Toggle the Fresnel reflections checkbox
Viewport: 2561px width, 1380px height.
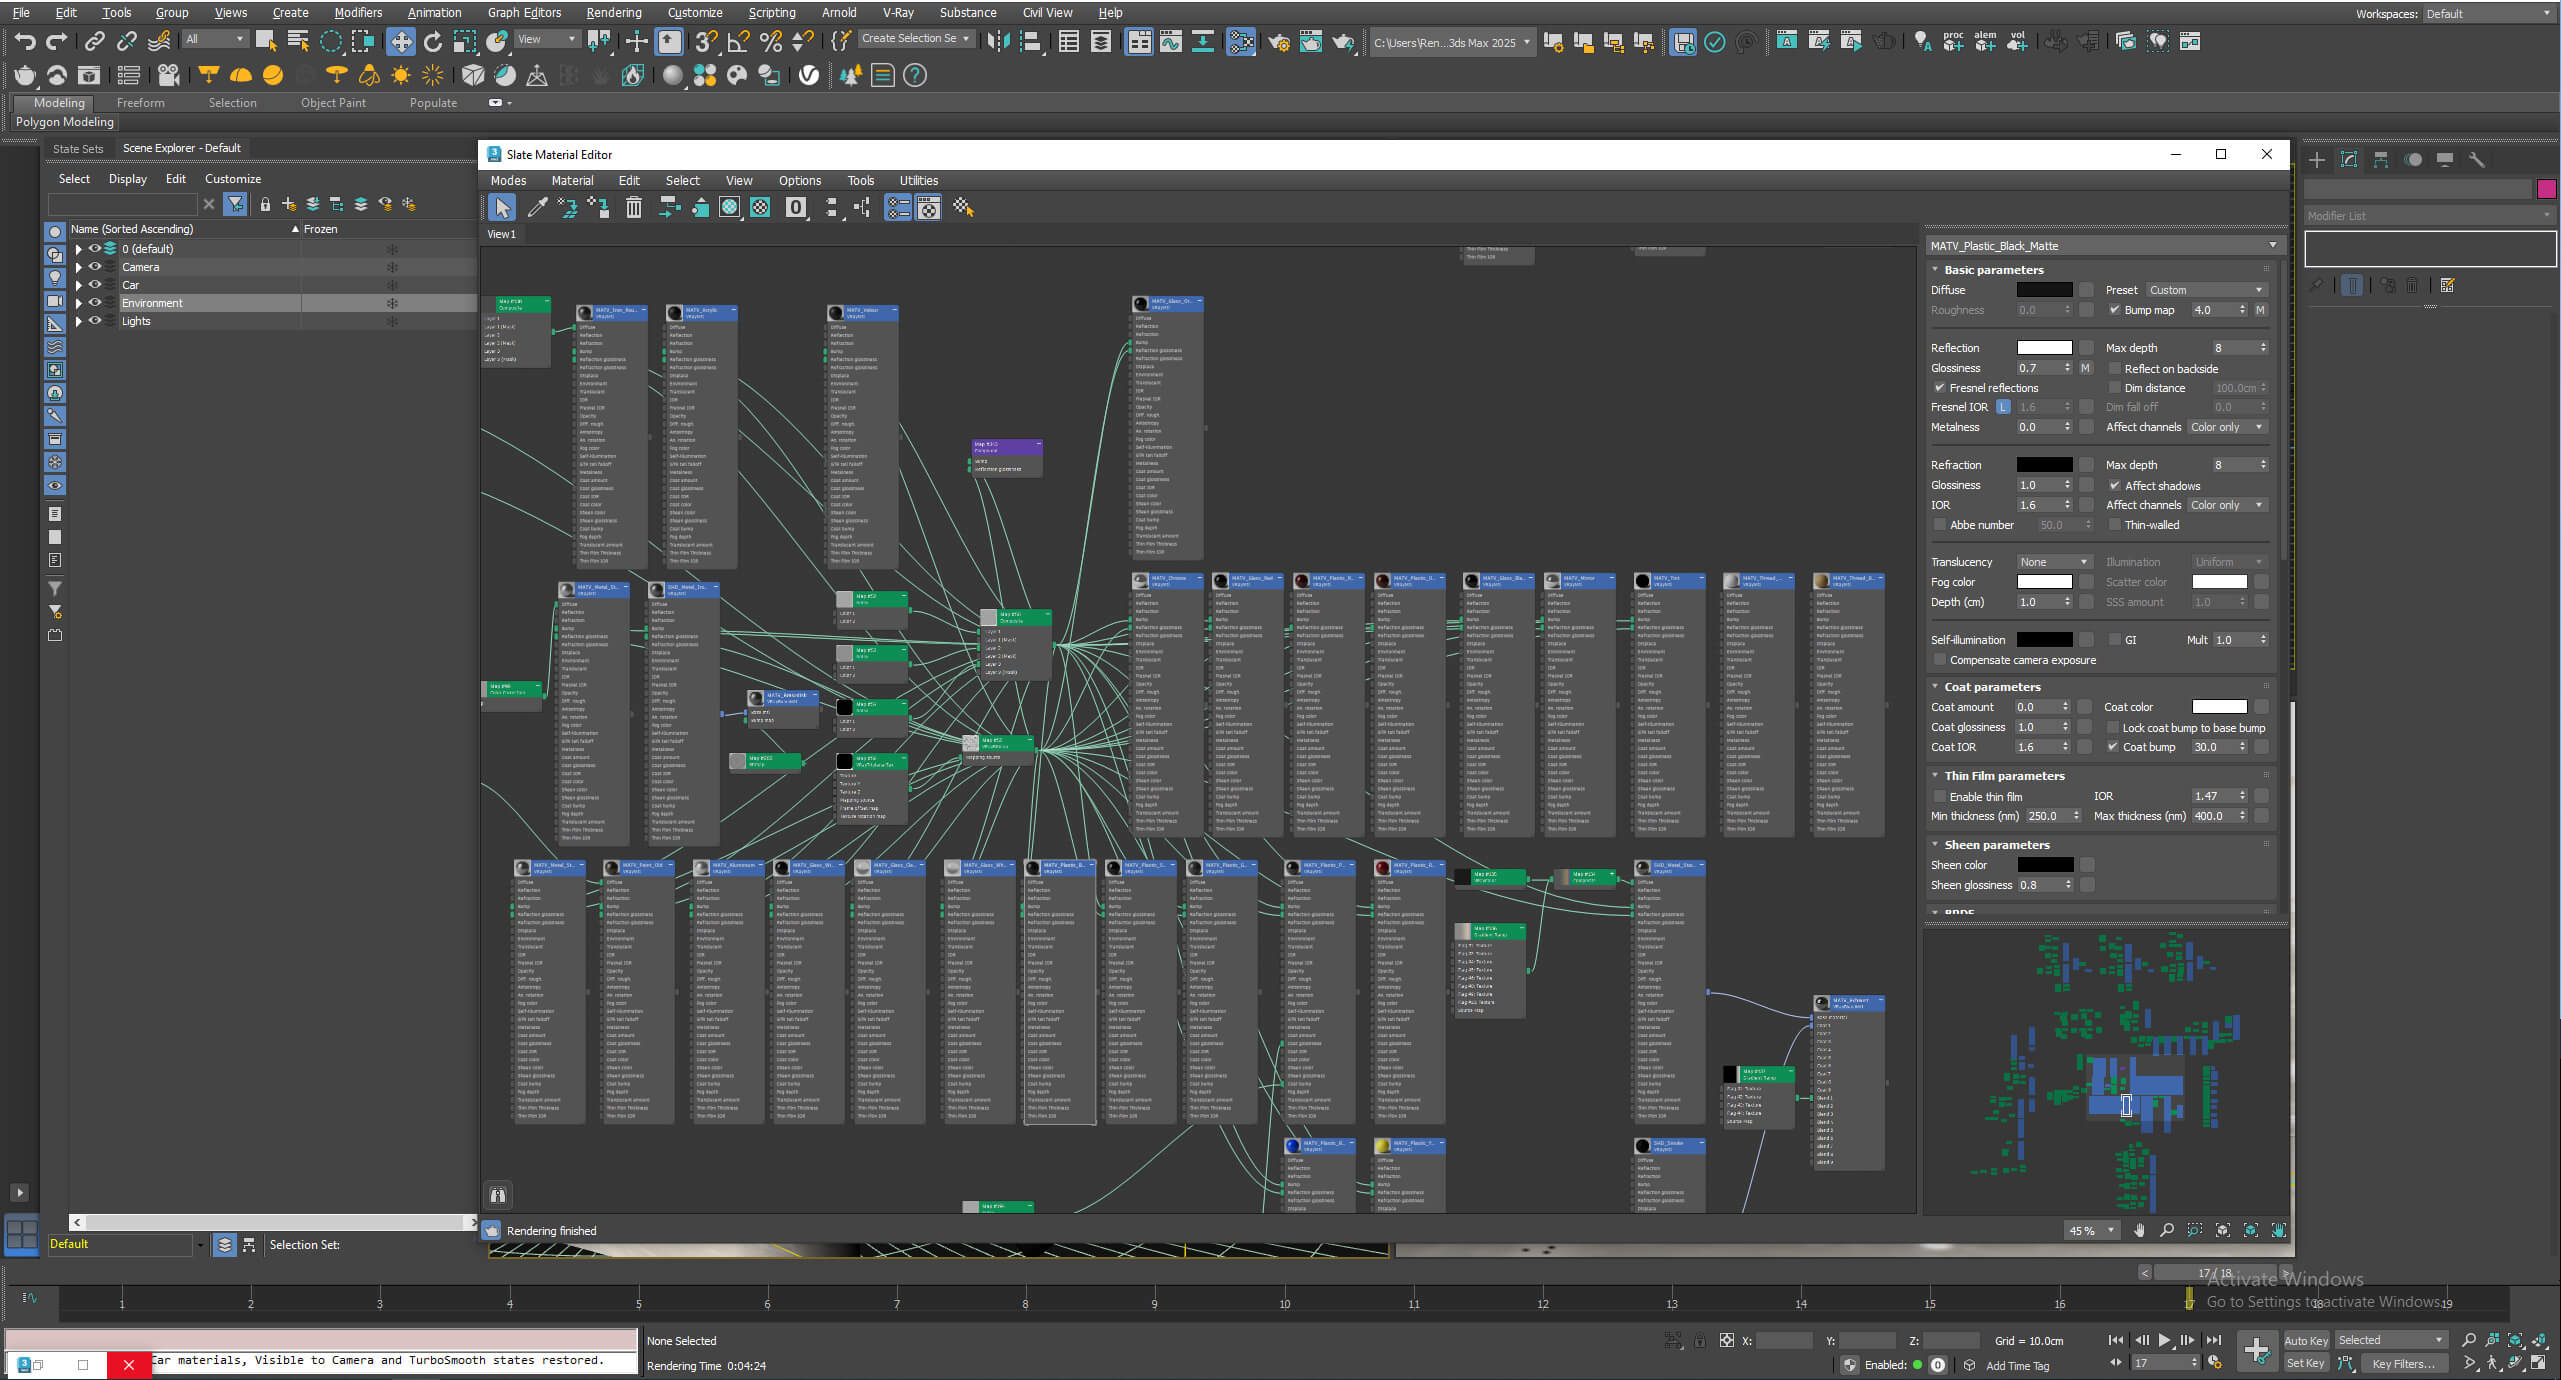[1940, 388]
